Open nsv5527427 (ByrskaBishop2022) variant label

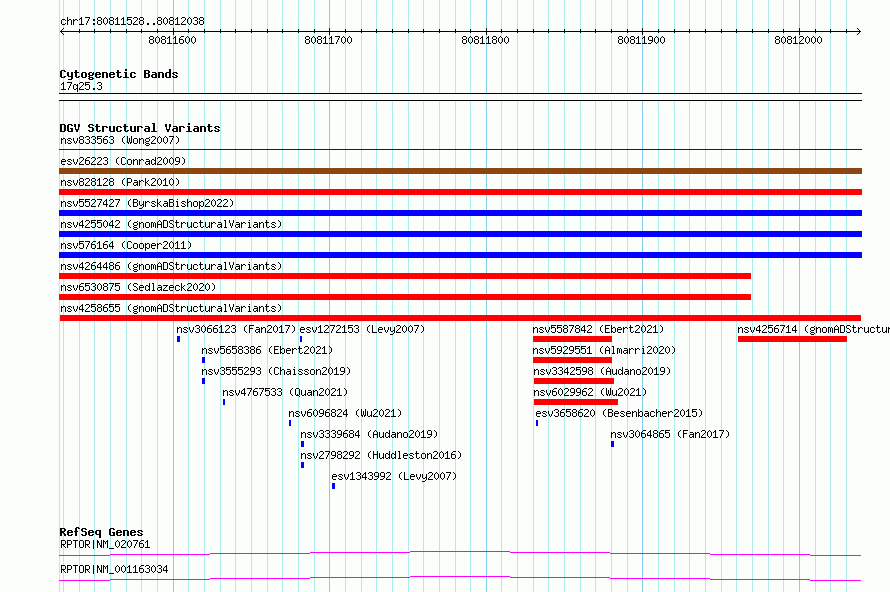tap(147, 203)
